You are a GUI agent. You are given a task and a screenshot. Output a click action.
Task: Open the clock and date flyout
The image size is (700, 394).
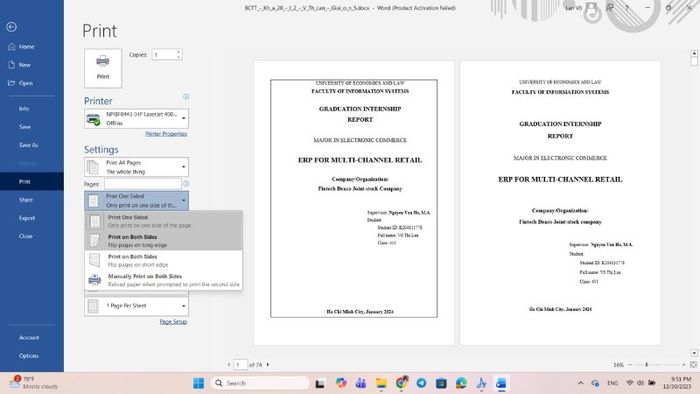tap(677, 383)
